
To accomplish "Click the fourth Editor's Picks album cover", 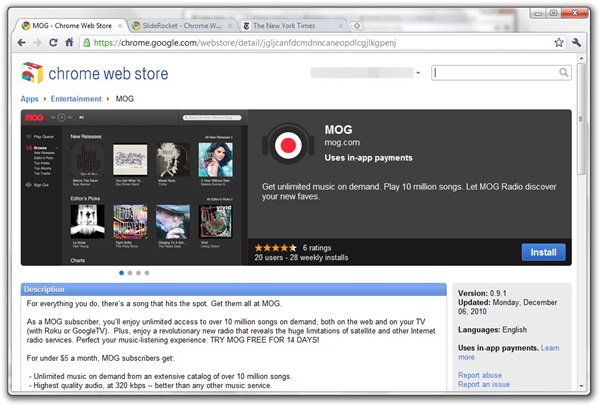I will click(215, 222).
